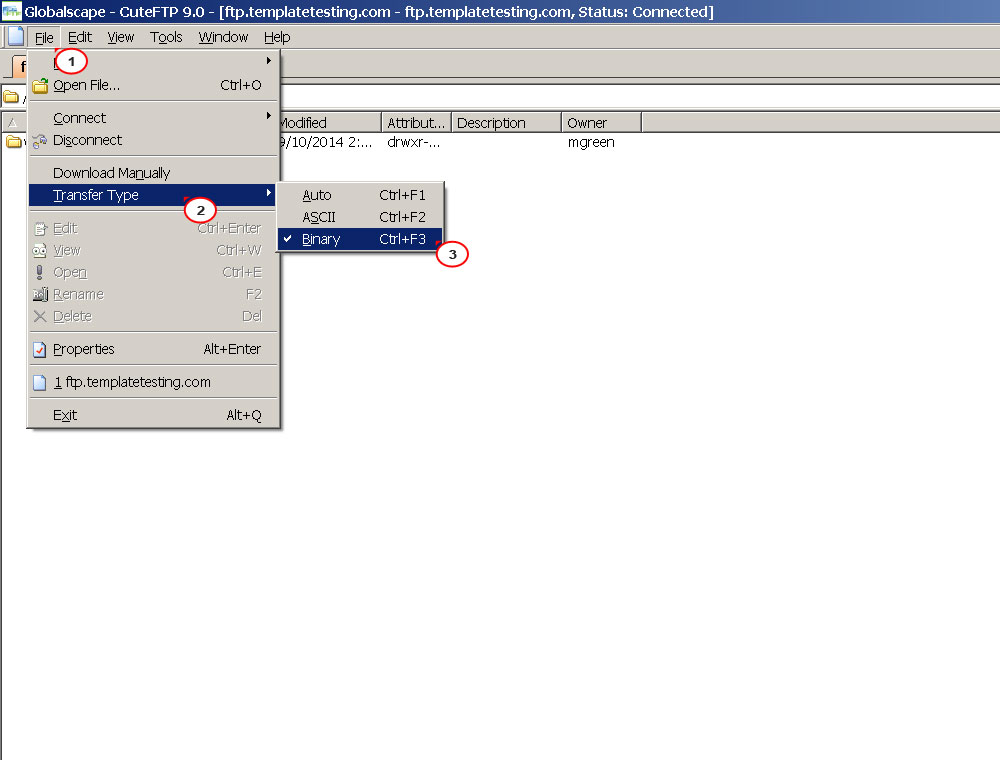
Task: Click View item in the File menu
Action: pos(154,250)
